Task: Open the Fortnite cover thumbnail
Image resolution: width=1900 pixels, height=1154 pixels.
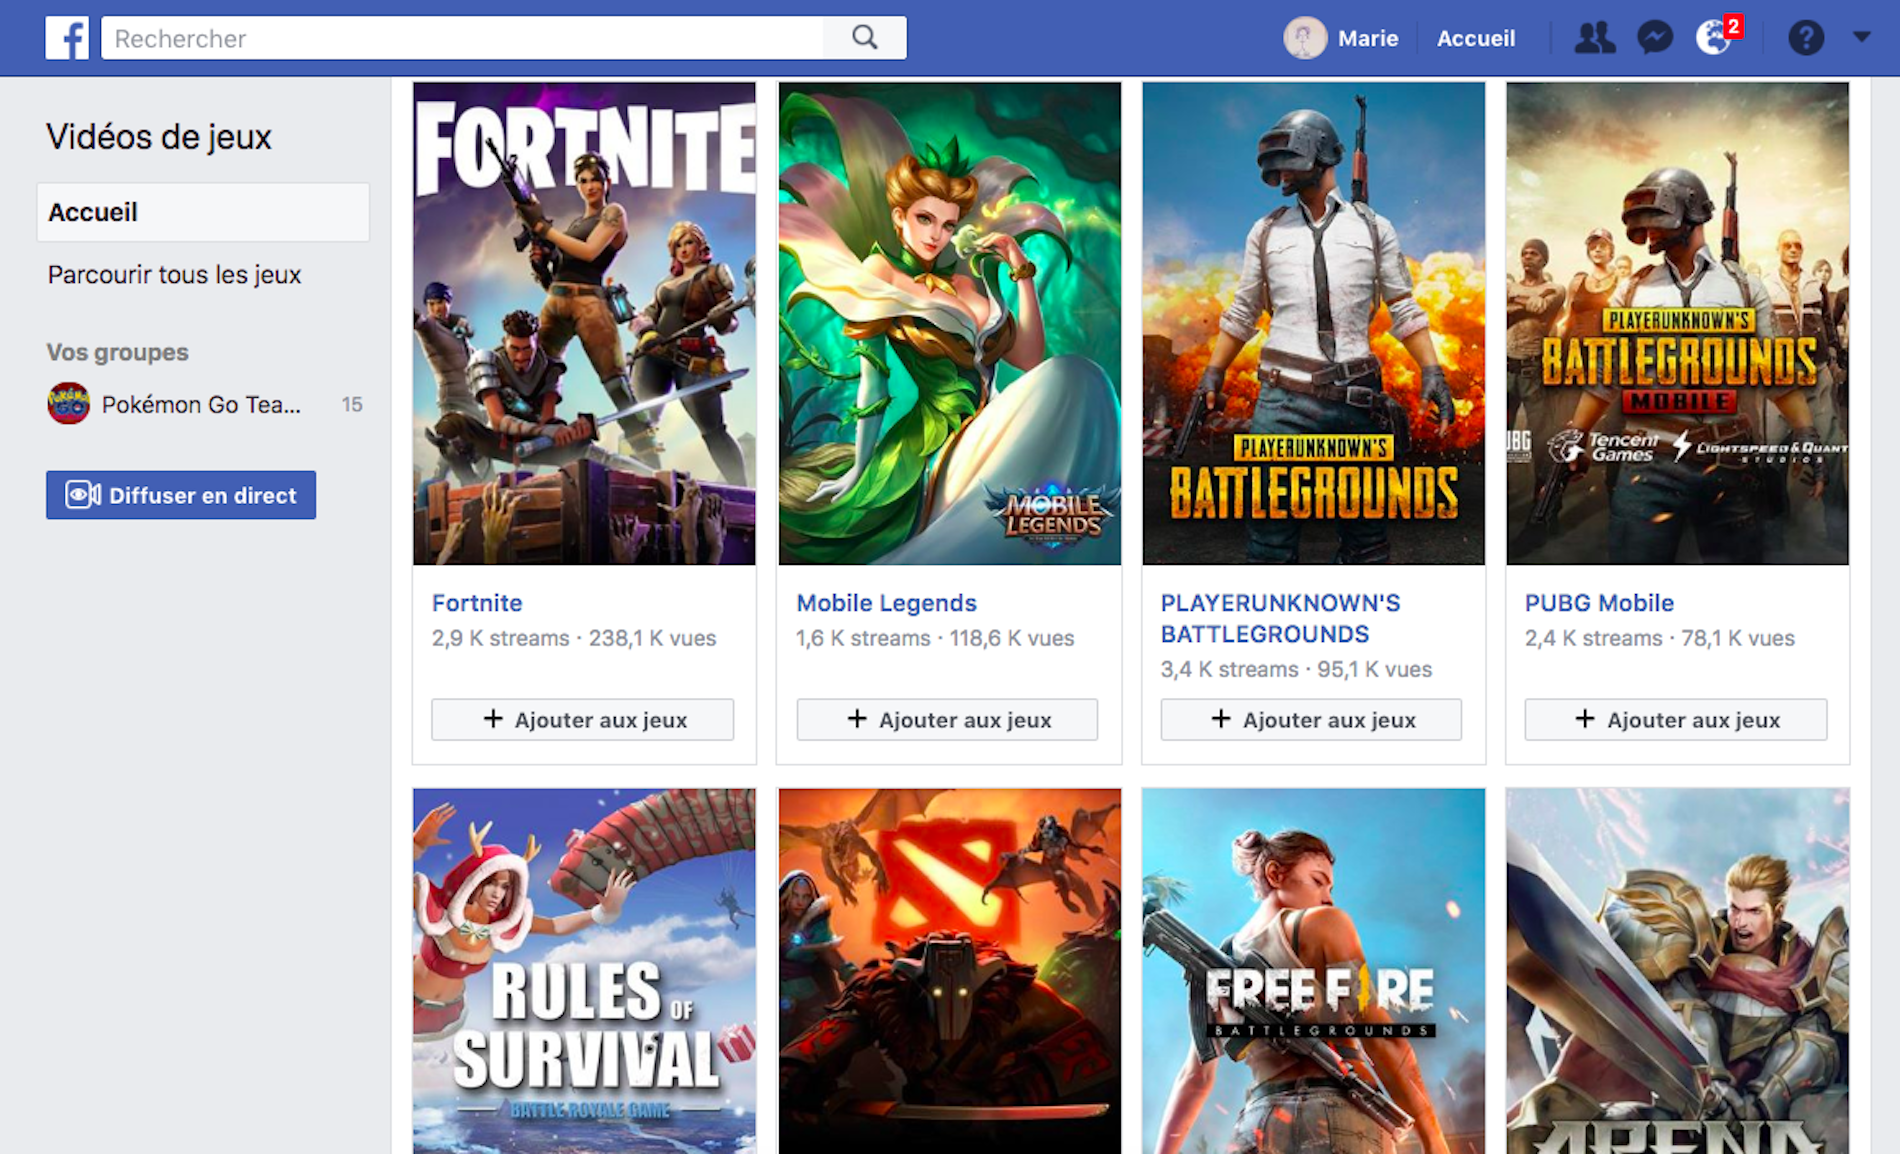Action: [584, 324]
